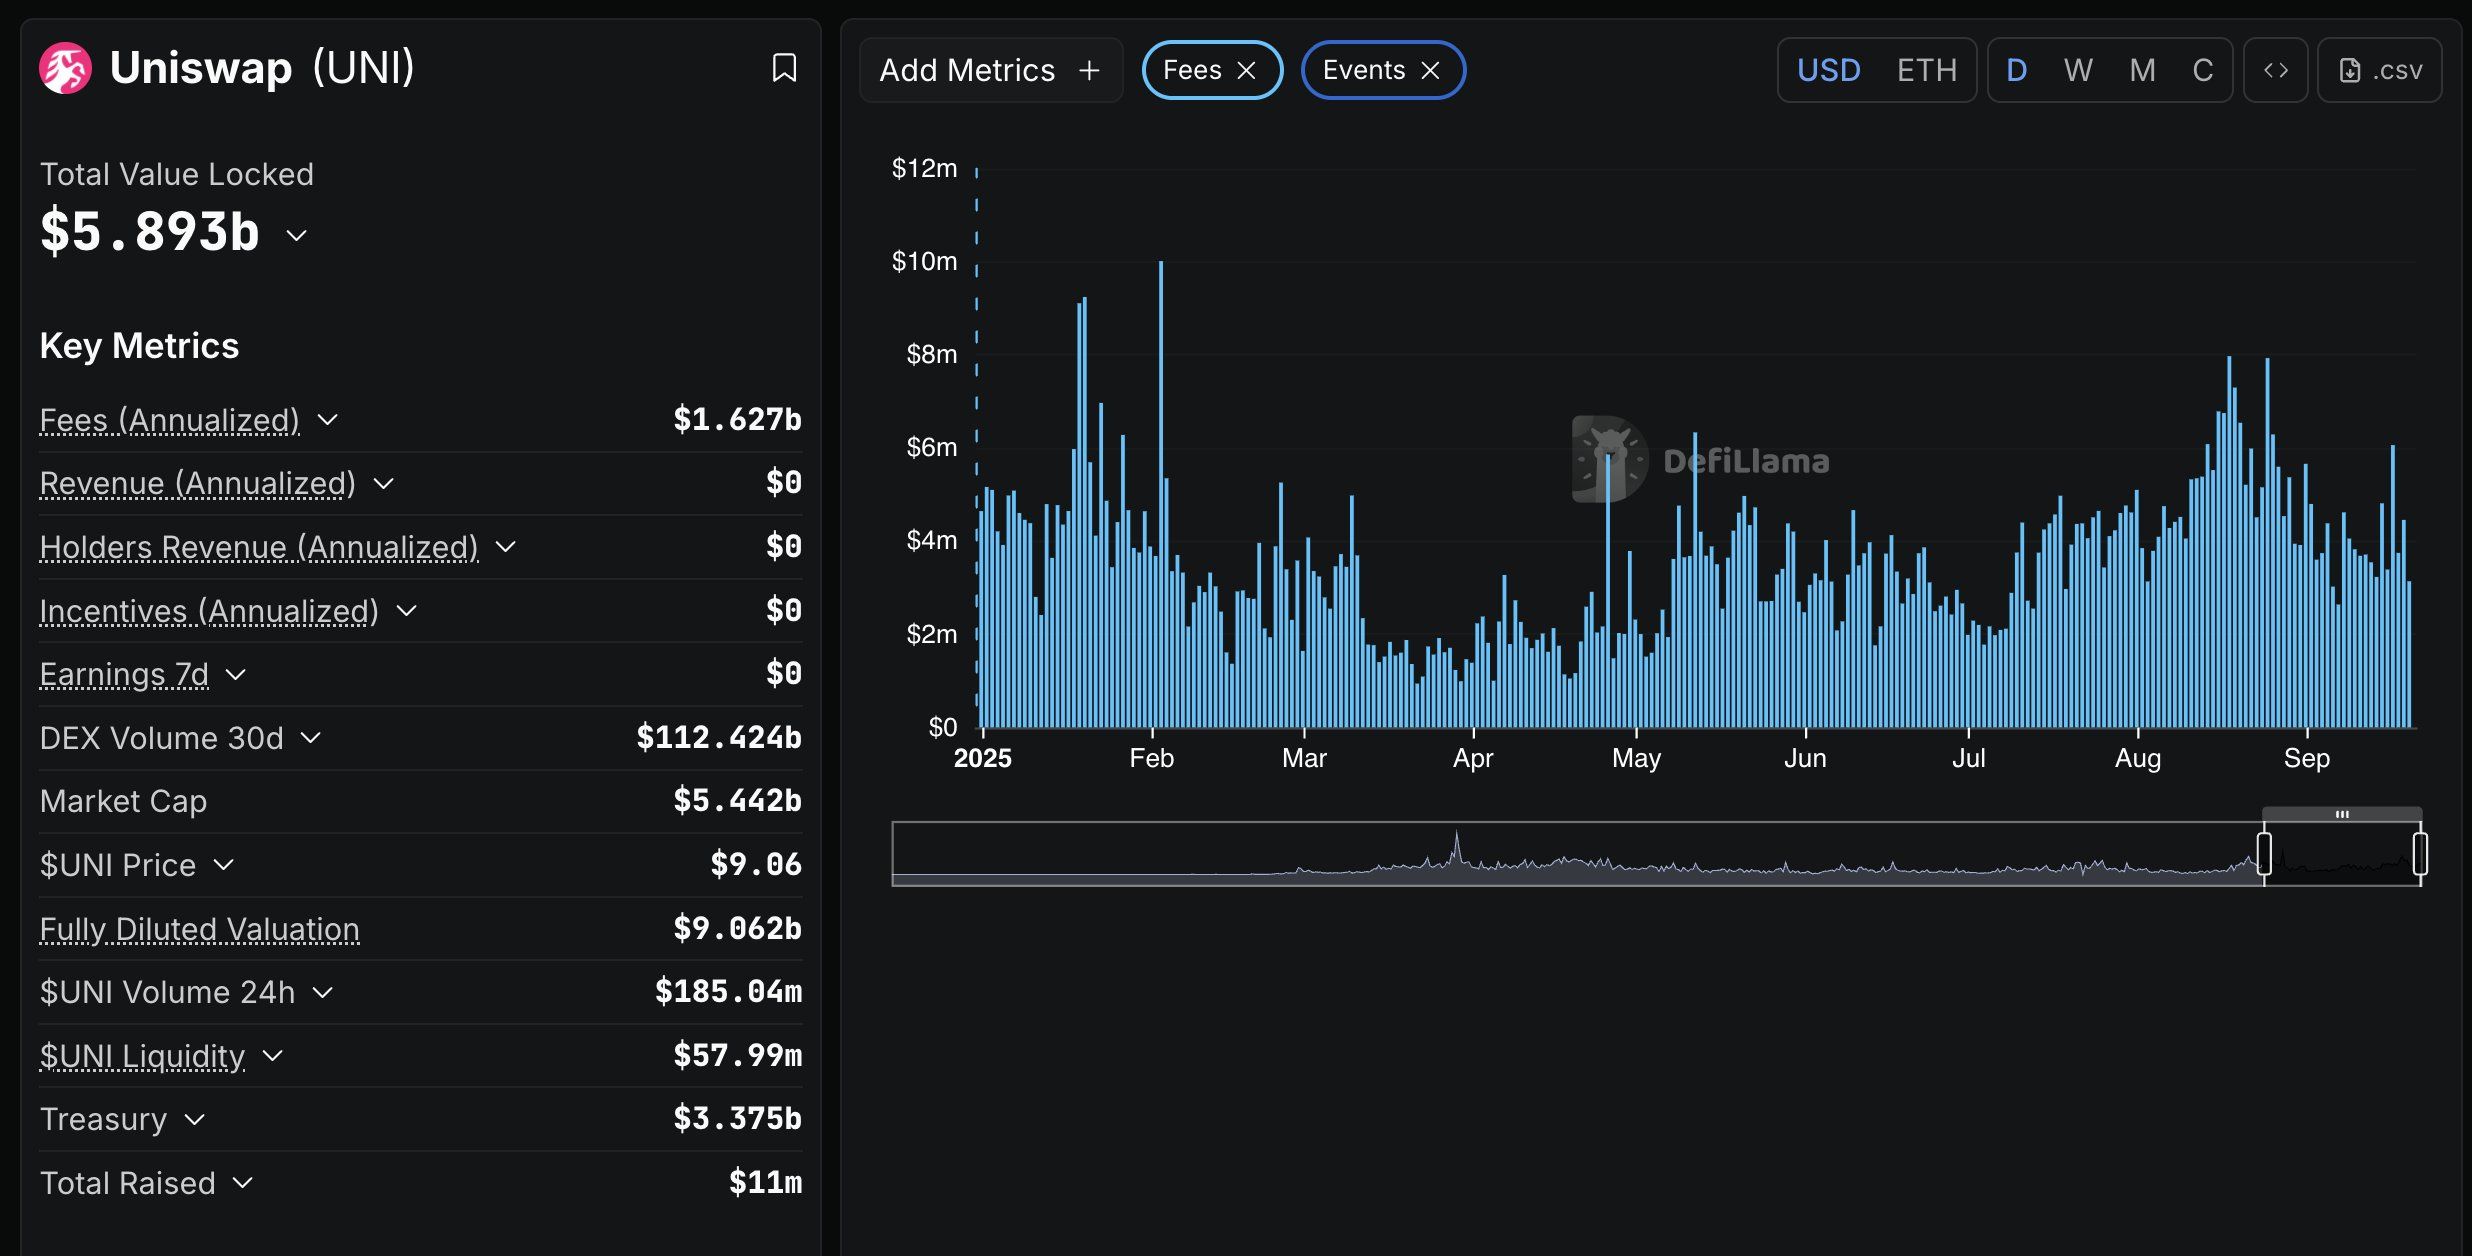Viewport: 2472px width, 1256px height.
Task: Expand DEX Volume 30d row
Action: click(x=311, y=738)
